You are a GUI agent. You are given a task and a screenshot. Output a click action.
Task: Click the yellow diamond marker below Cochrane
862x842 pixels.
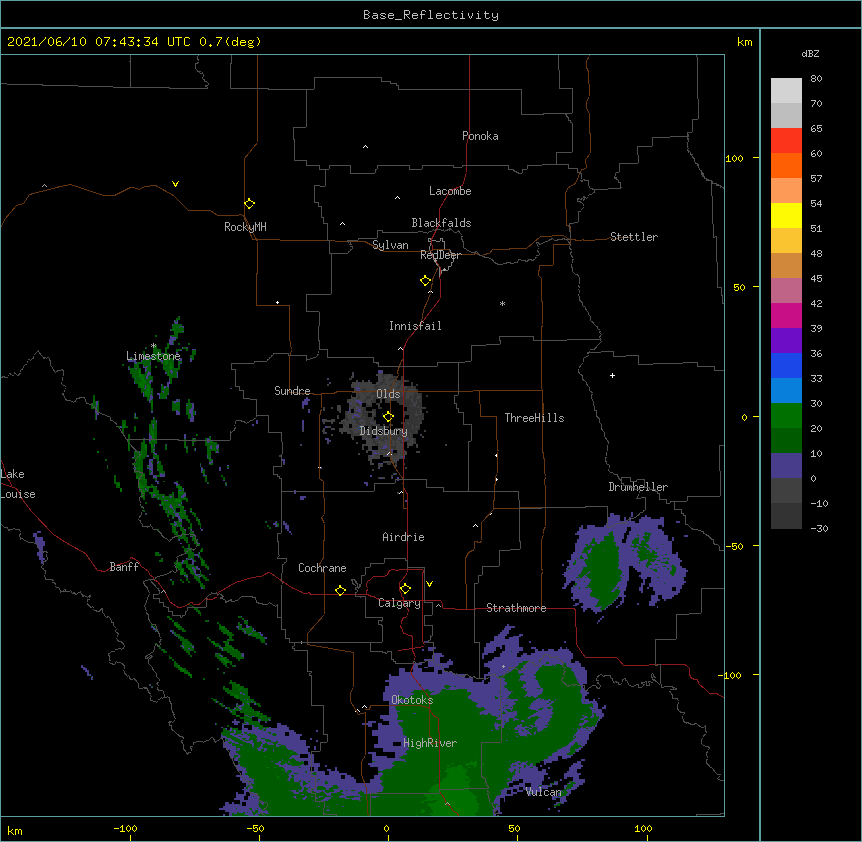(340, 590)
